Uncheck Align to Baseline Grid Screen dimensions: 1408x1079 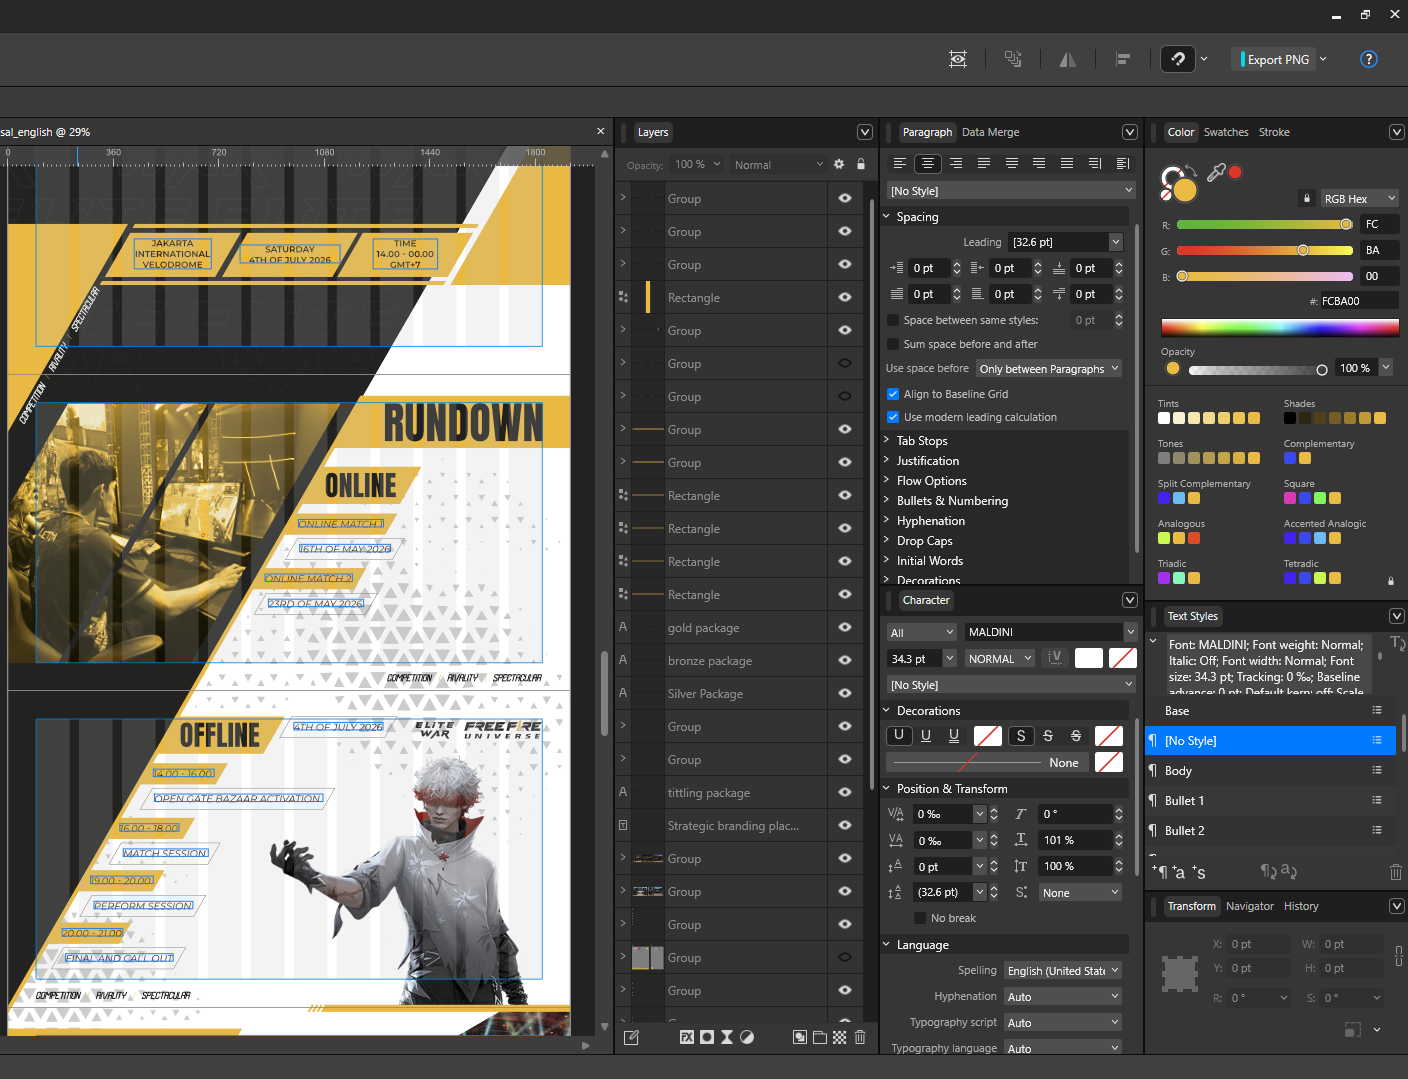coord(893,394)
